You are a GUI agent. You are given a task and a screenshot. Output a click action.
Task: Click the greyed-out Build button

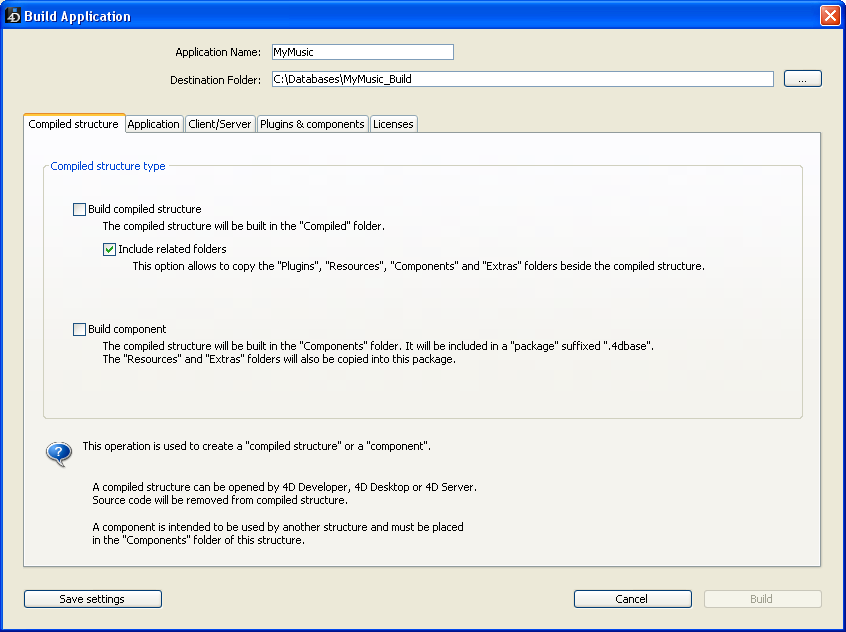[x=762, y=599]
